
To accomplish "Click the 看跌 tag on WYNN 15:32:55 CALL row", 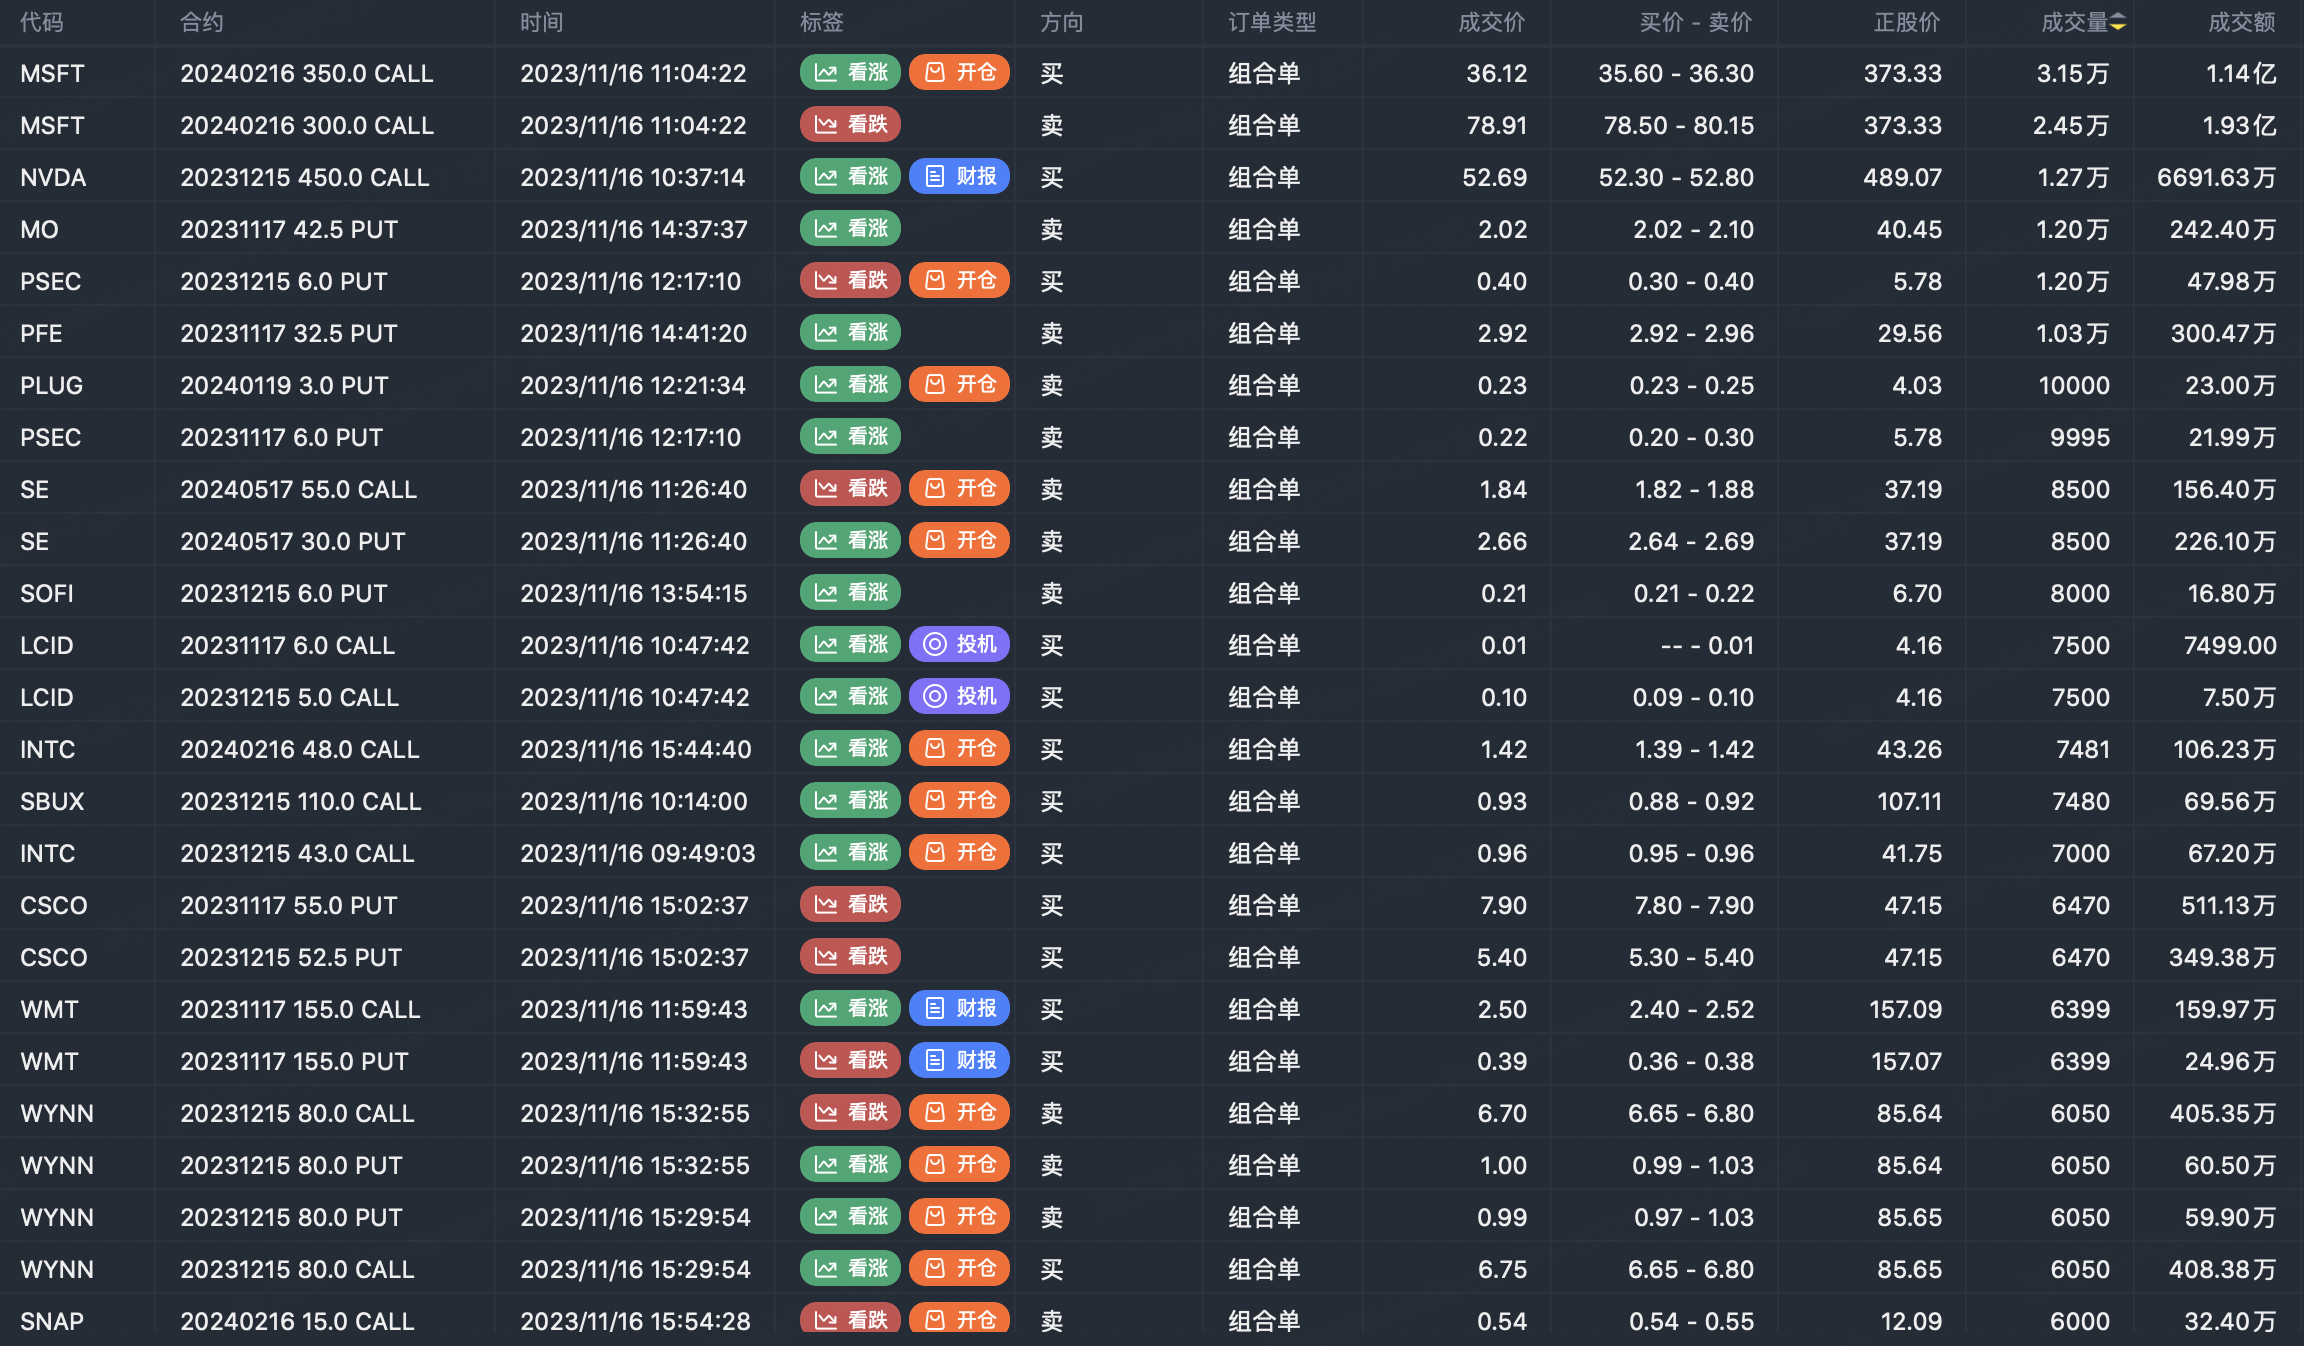I will point(850,1113).
